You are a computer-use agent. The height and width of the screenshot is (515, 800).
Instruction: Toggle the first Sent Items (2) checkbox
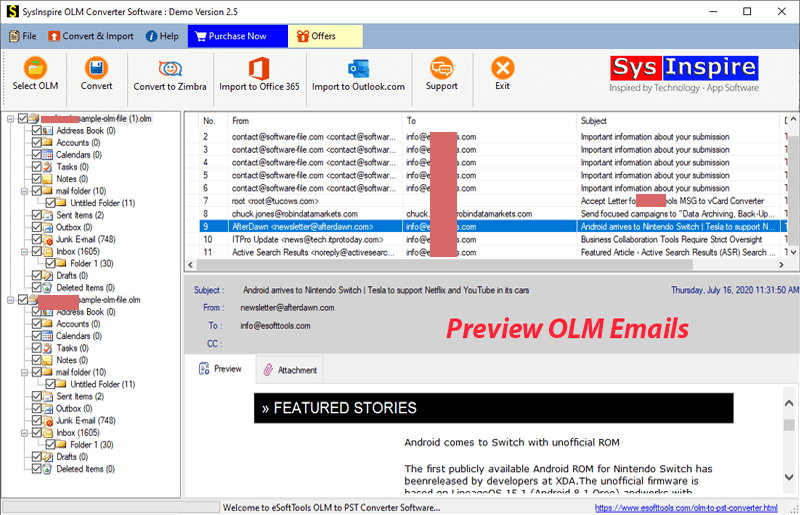click(x=36, y=215)
